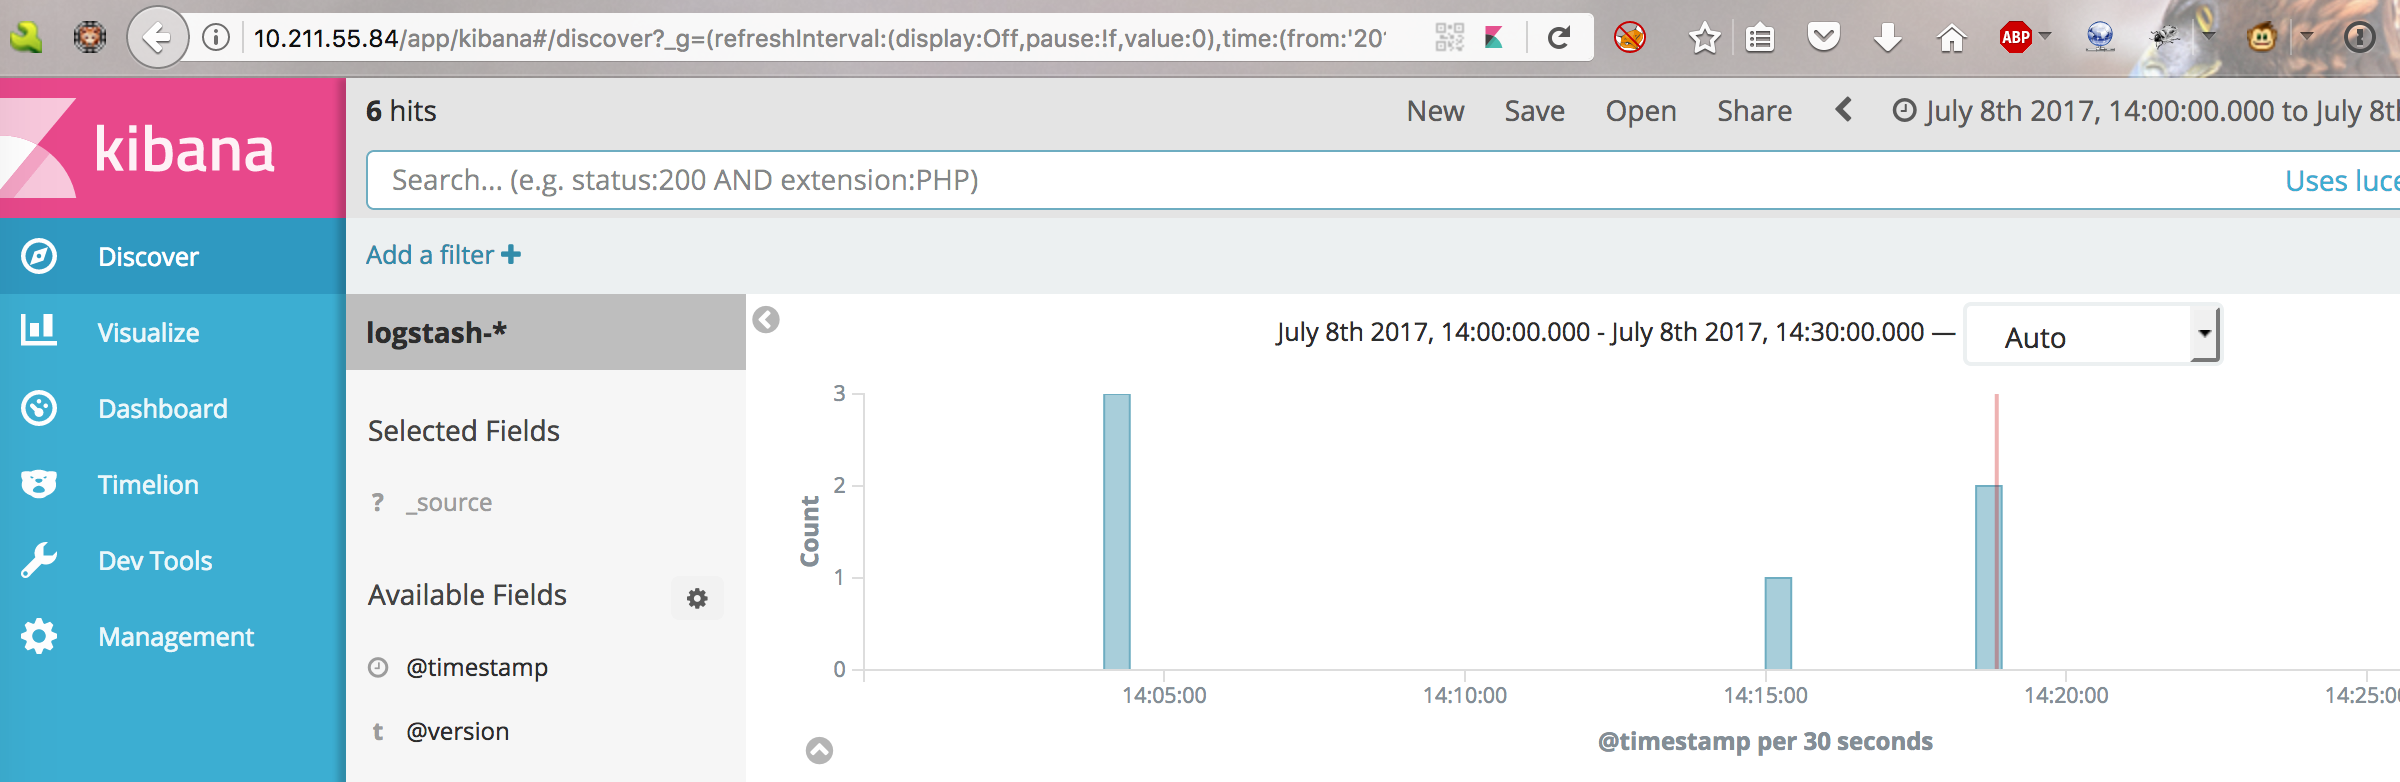Open the Discover section in the sidebar
The height and width of the screenshot is (782, 2400).
[173, 256]
